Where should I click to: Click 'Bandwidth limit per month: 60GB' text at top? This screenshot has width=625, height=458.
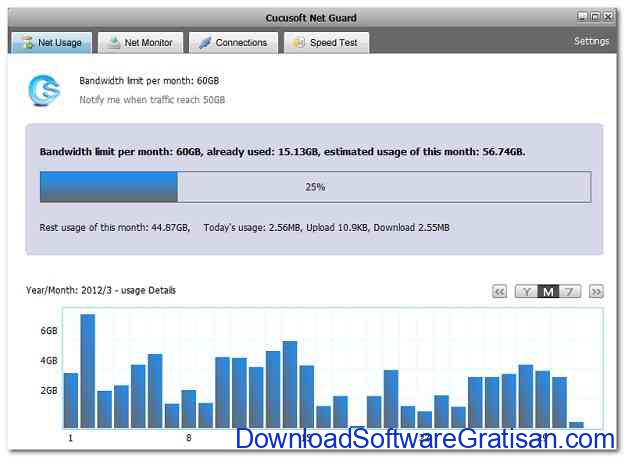coord(149,81)
